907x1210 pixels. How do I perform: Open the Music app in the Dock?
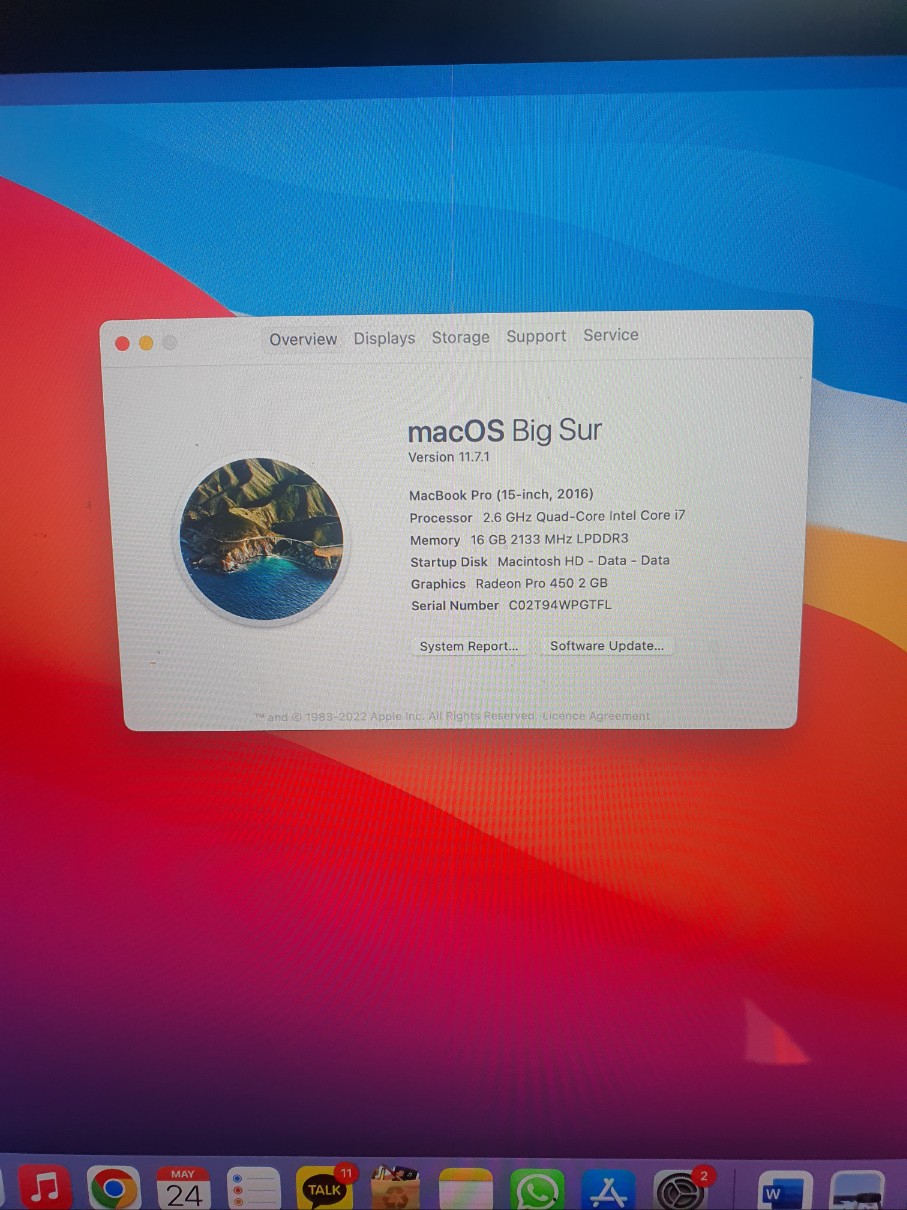click(x=44, y=1188)
